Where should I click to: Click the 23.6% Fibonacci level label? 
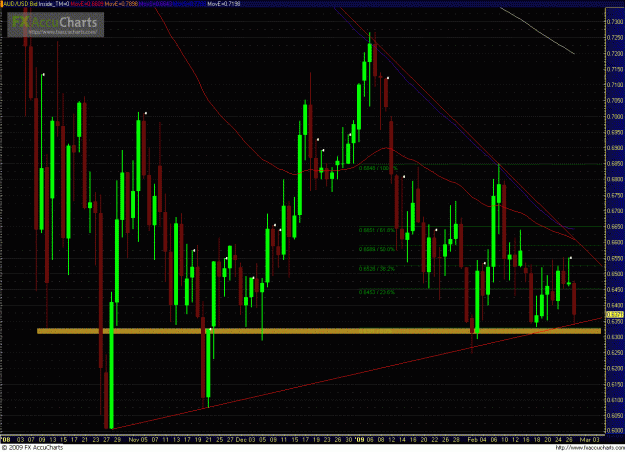pos(377,292)
